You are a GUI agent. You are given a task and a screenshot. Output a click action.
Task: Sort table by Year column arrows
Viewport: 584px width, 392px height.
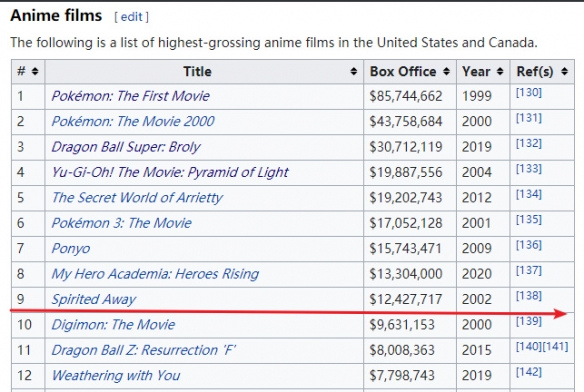(500, 71)
